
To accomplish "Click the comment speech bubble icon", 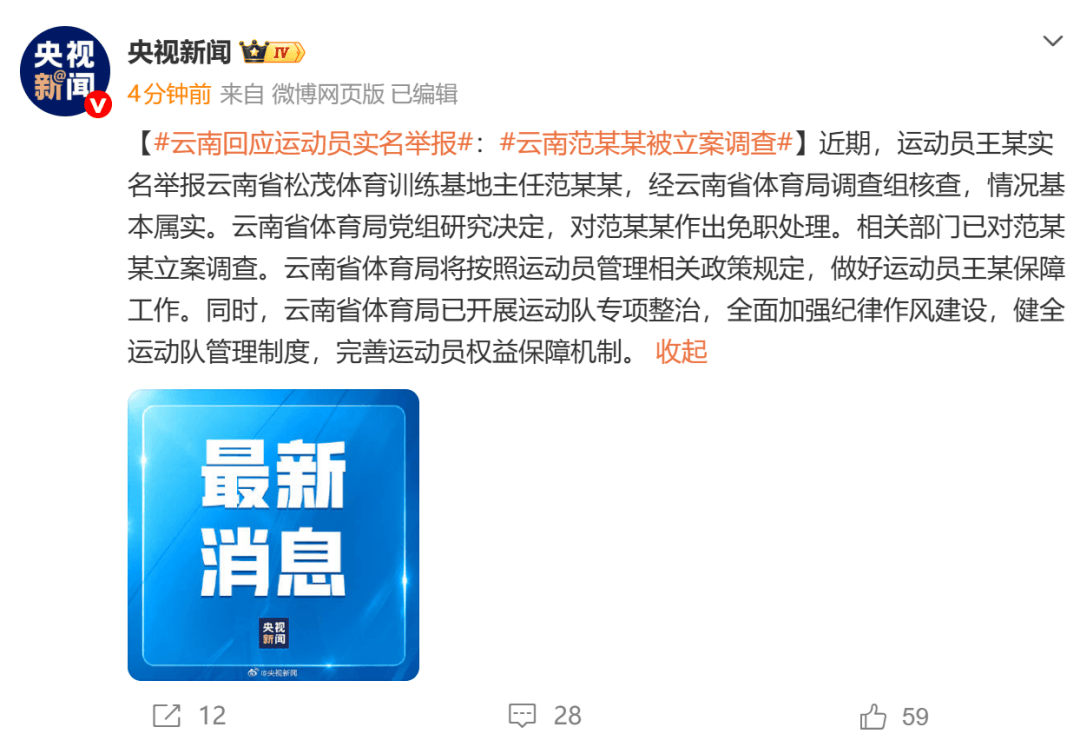I will (522, 716).
